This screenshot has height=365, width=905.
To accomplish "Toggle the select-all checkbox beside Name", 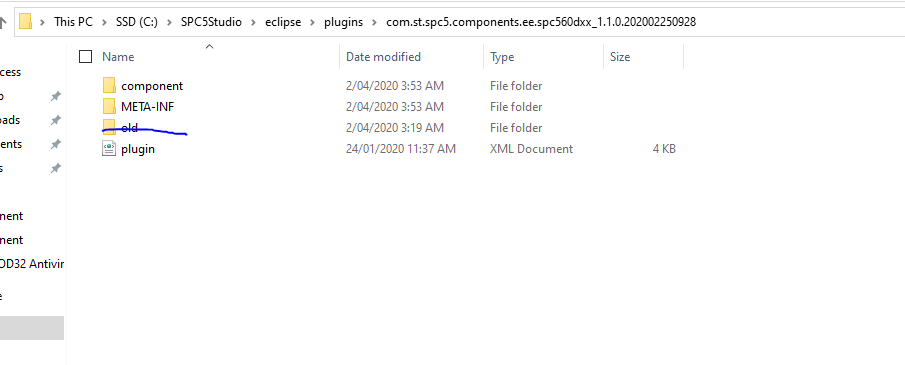I will coord(85,57).
